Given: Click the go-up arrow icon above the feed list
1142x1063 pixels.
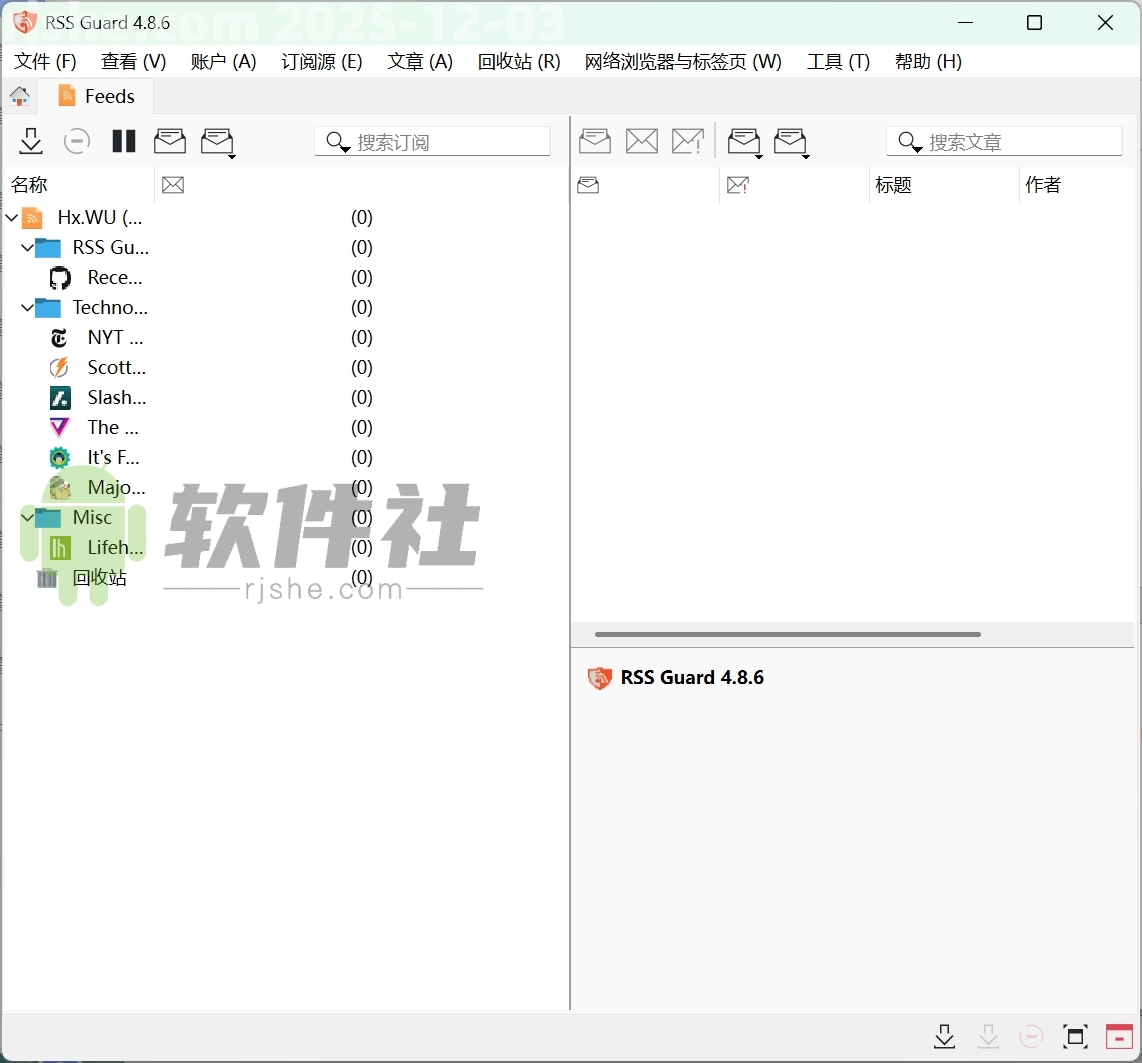Looking at the screenshot, I should click(20, 96).
